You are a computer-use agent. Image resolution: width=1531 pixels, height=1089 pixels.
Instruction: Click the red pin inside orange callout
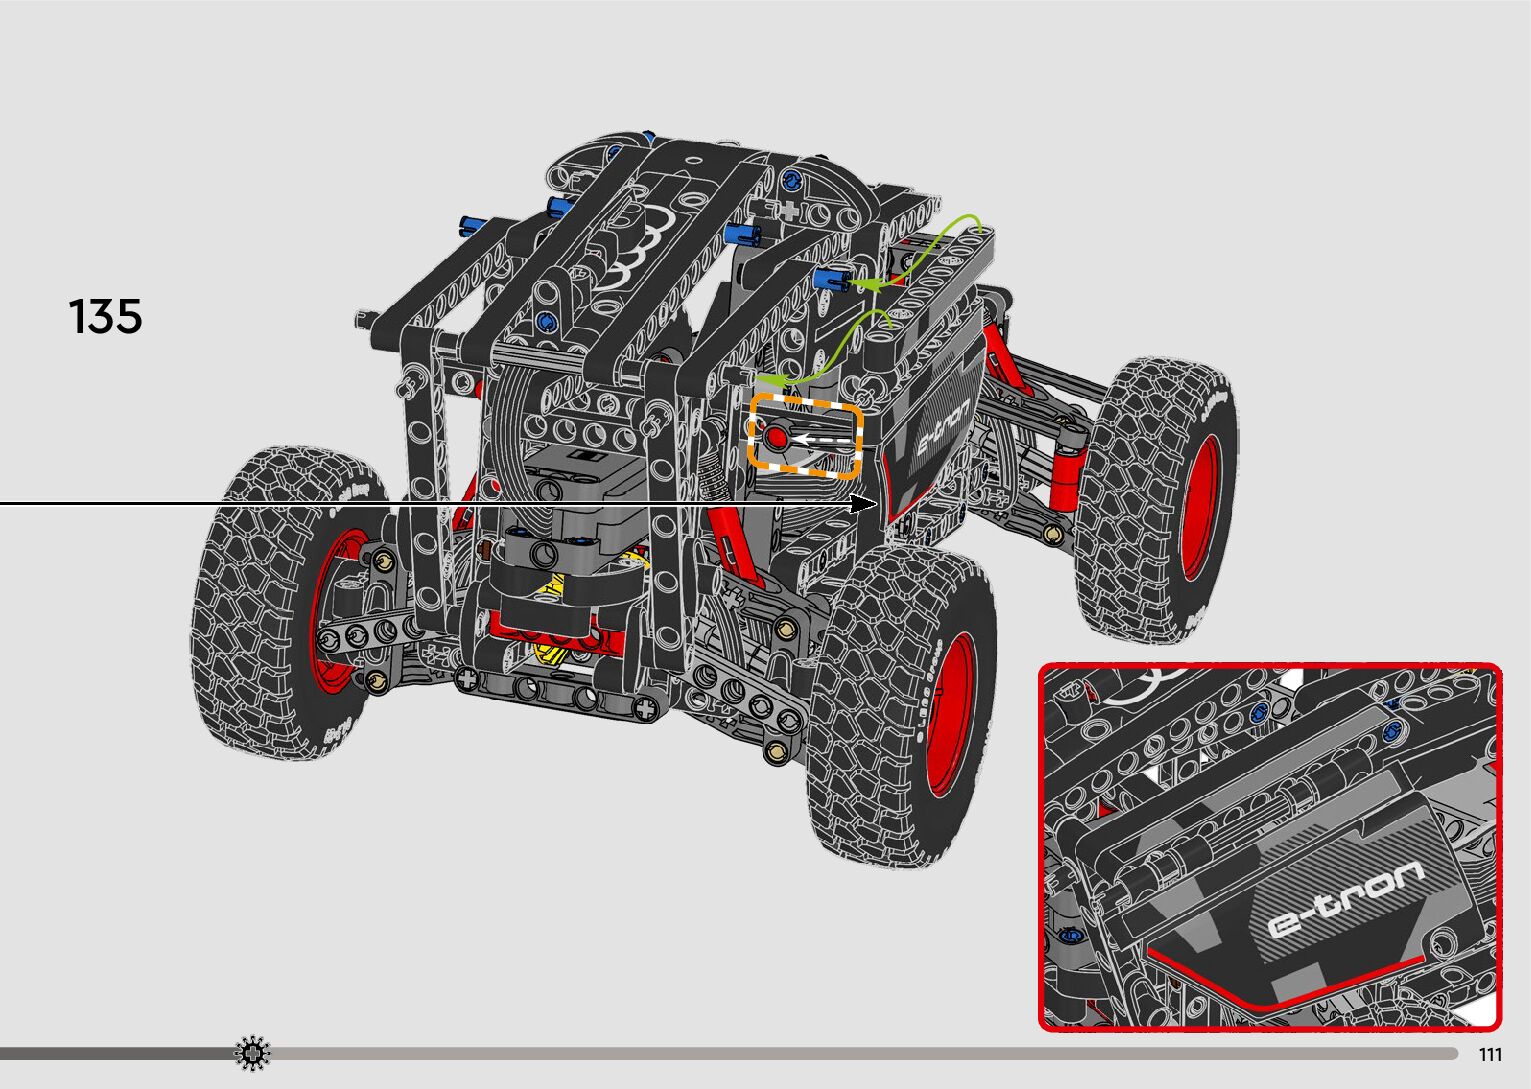[776, 437]
